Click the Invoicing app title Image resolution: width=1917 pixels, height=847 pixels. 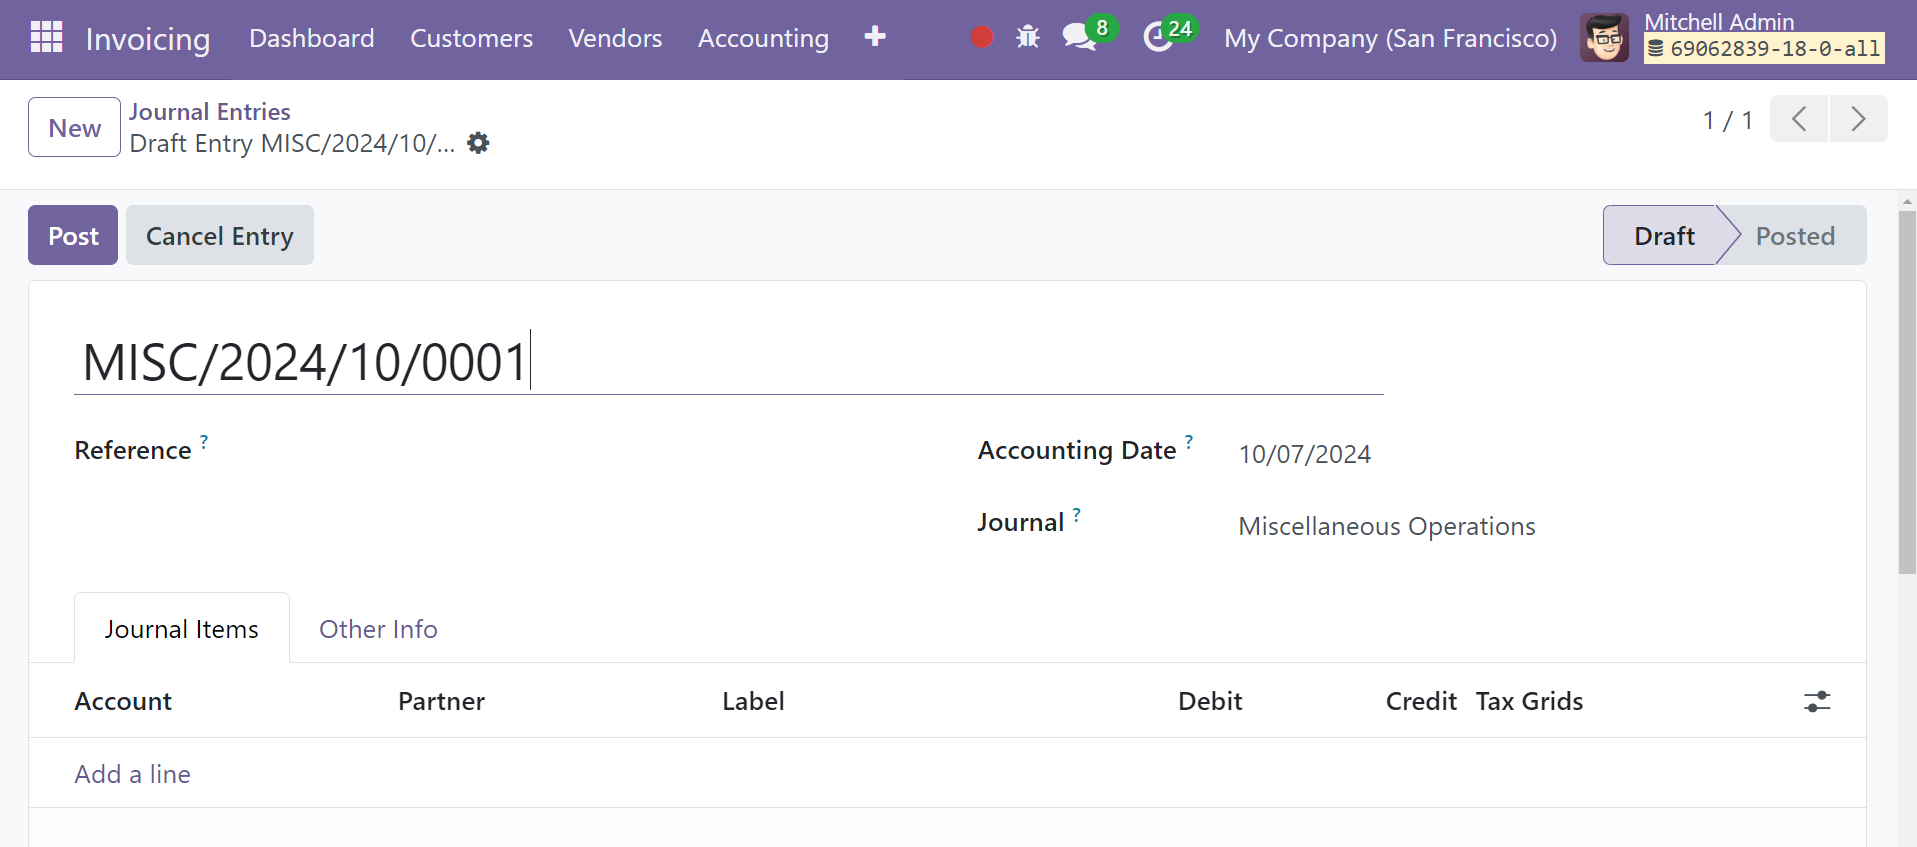pyautogui.click(x=148, y=39)
